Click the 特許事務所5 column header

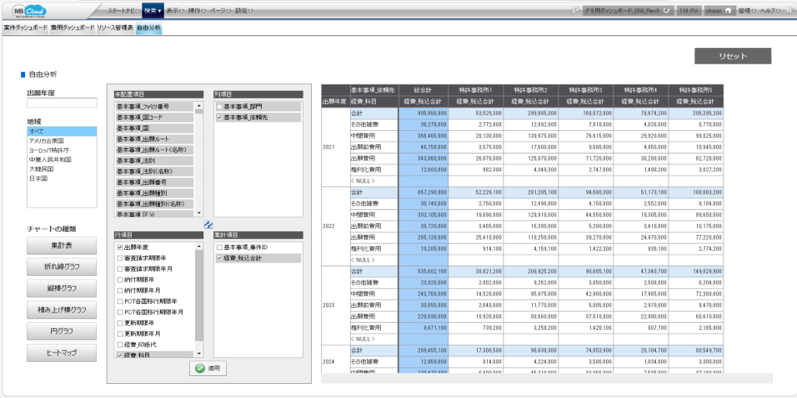click(696, 90)
